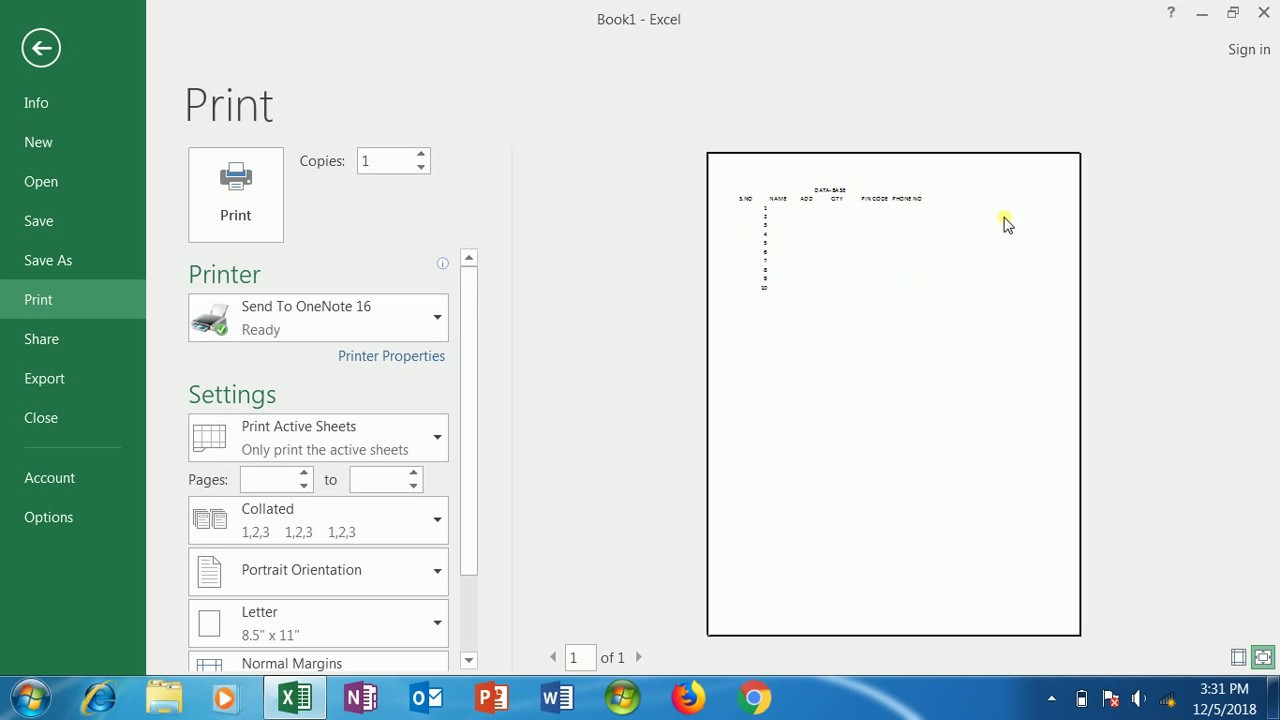Open Word from taskbar
The width and height of the screenshot is (1280, 720).
[557, 697]
